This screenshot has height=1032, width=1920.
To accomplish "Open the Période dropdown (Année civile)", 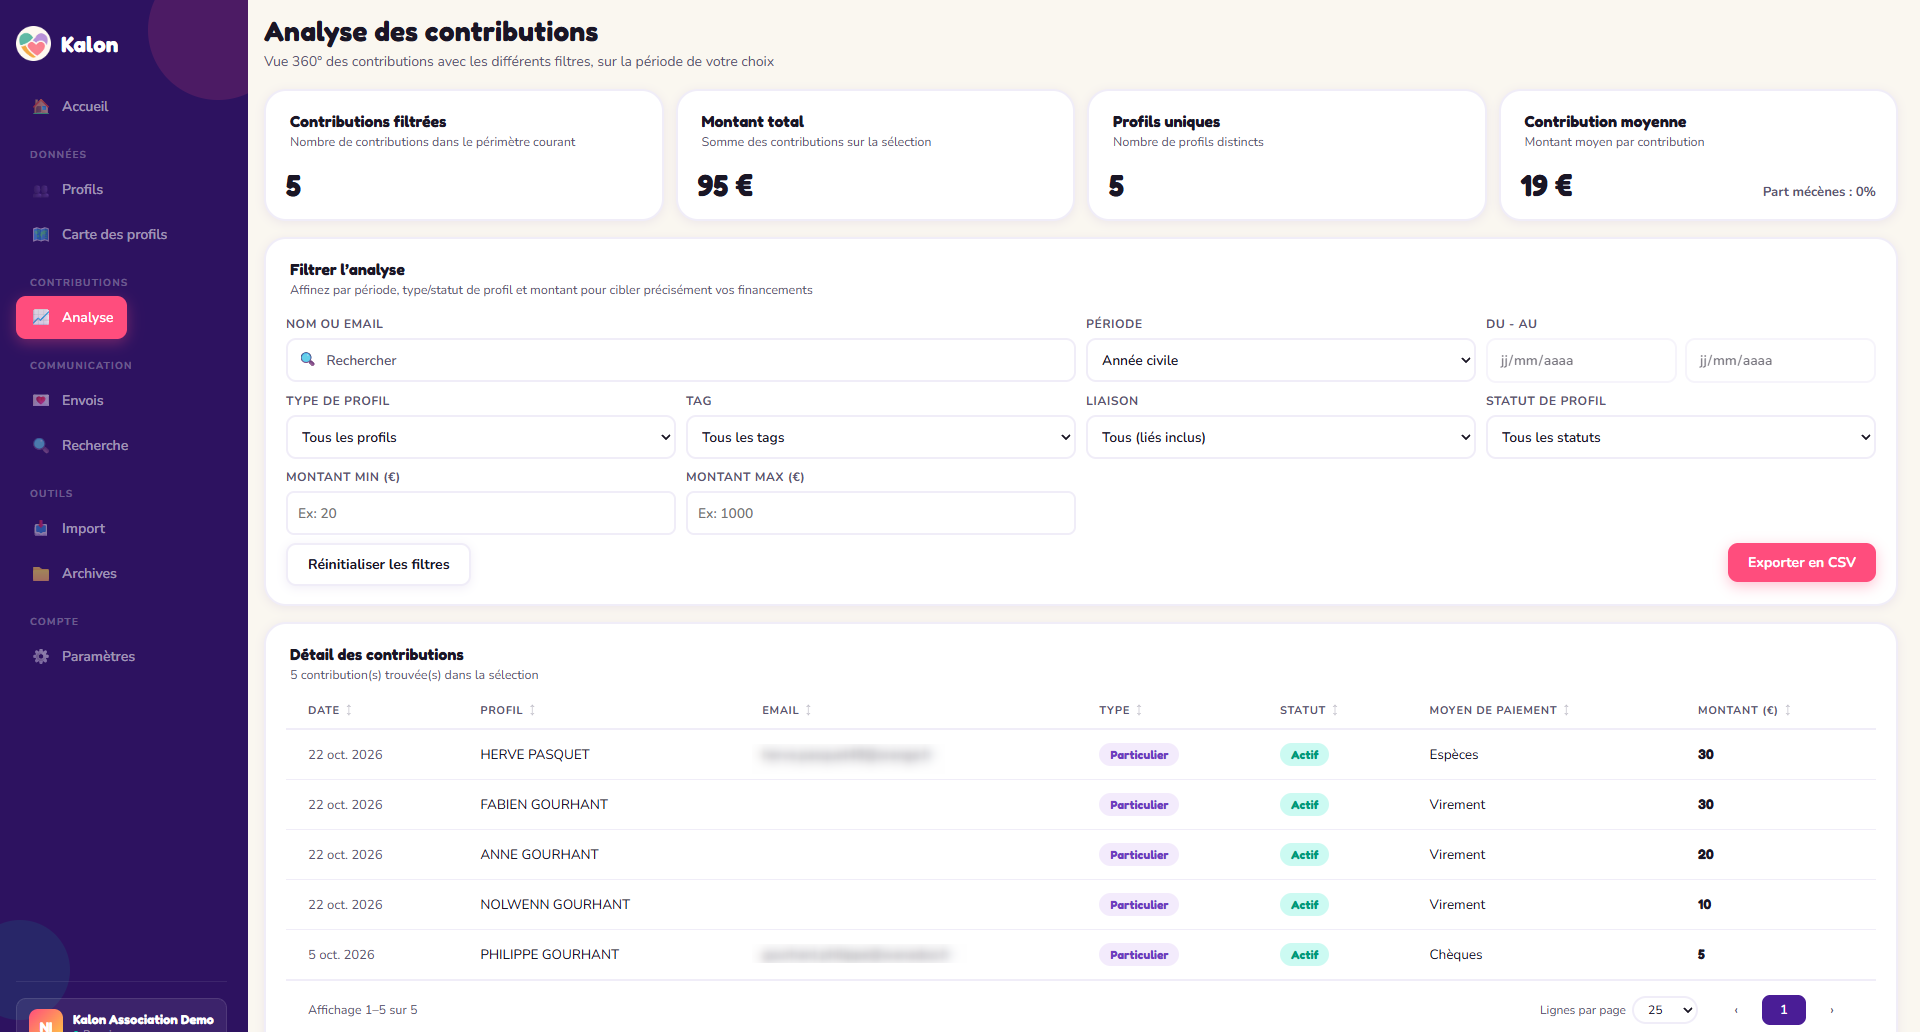I will click(x=1280, y=360).
